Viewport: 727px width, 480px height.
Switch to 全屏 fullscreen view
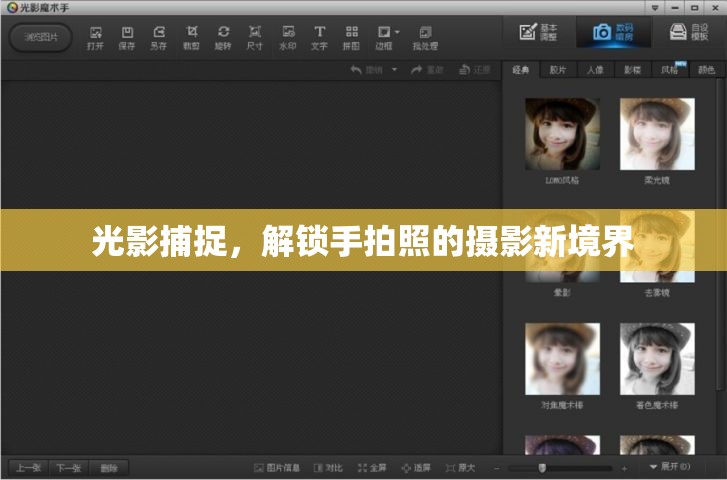coord(372,467)
